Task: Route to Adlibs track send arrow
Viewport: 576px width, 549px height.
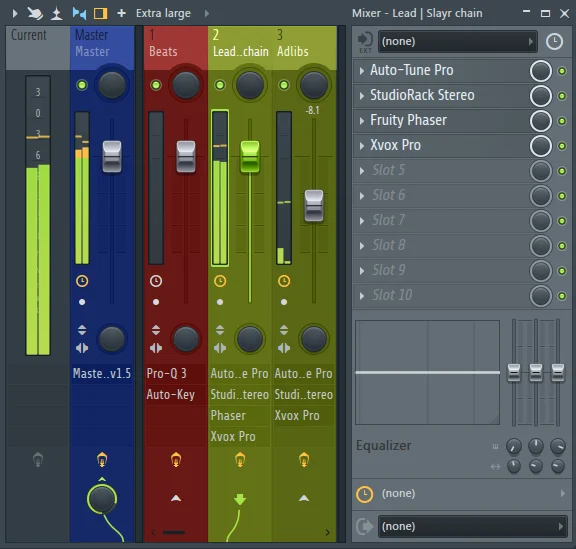Action: (304, 498)
